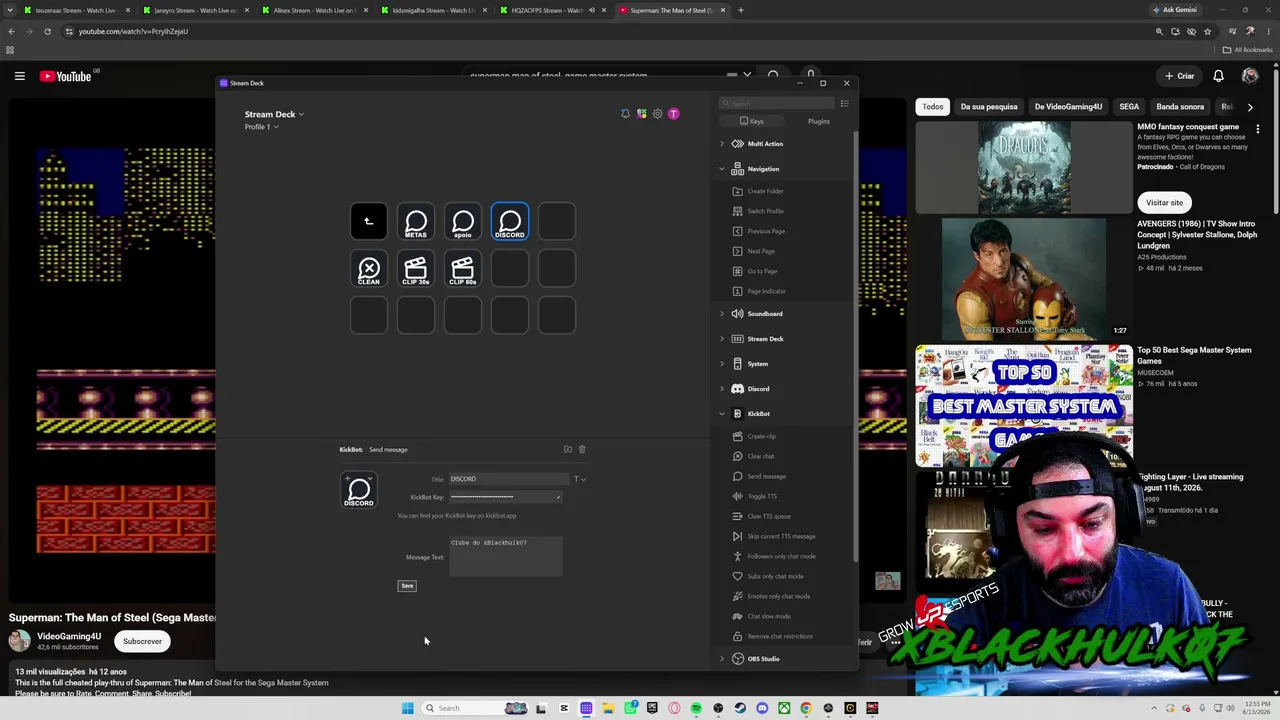Viewport: 1280px width, 720px height.
Task: Open the Windows Start menu
Action: point(407,708)
